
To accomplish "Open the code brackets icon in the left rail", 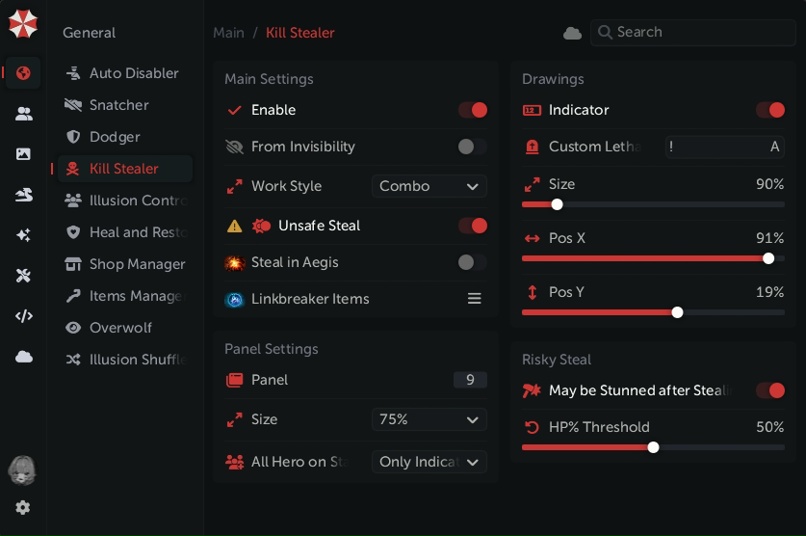I will click(23, 316).
